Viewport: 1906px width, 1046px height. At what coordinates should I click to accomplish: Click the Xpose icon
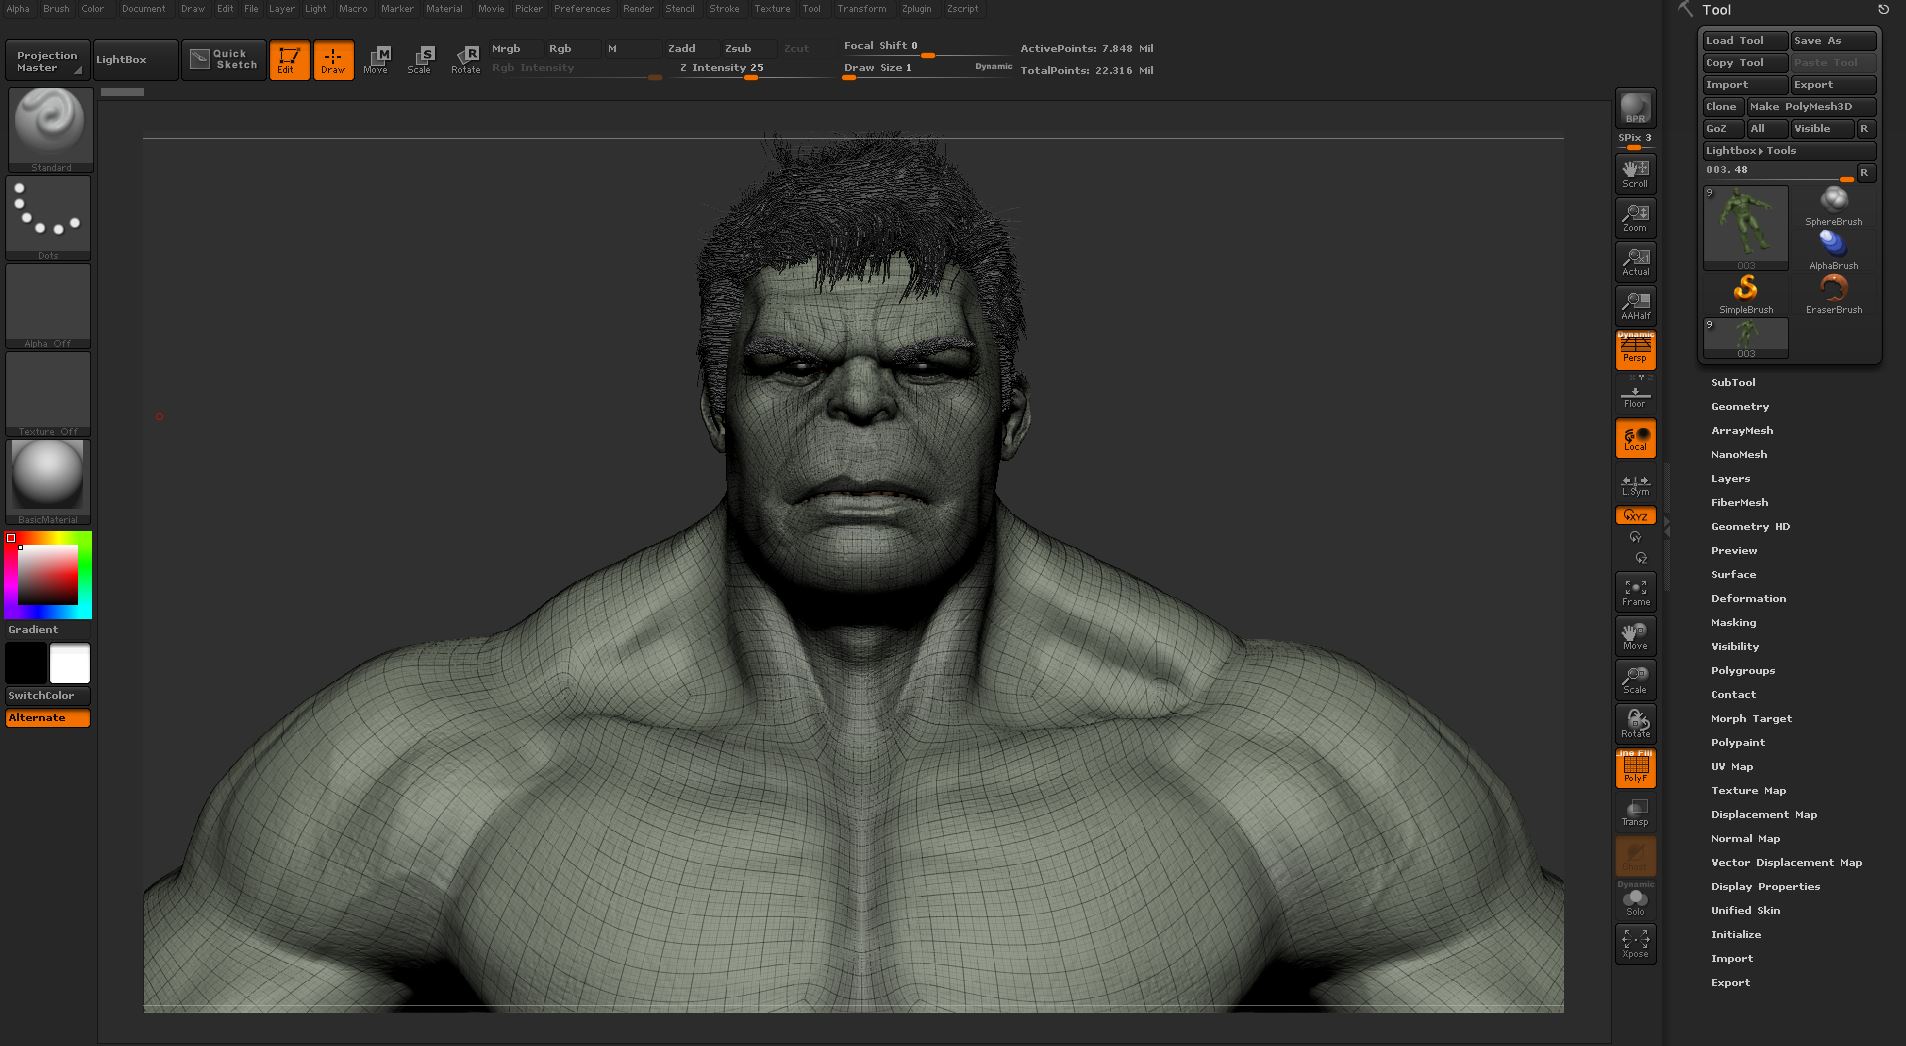(1635, 944)
